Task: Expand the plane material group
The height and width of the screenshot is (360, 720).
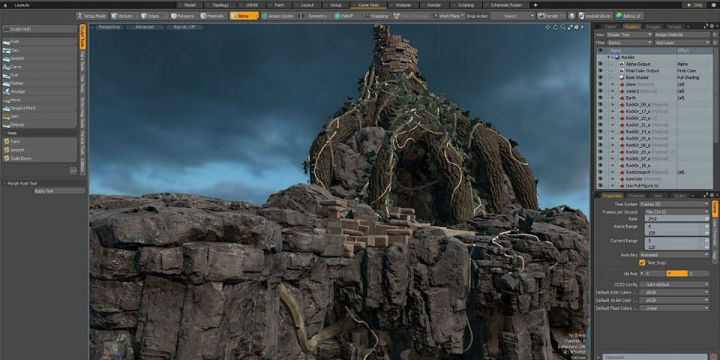Action: tap(613, 84)
